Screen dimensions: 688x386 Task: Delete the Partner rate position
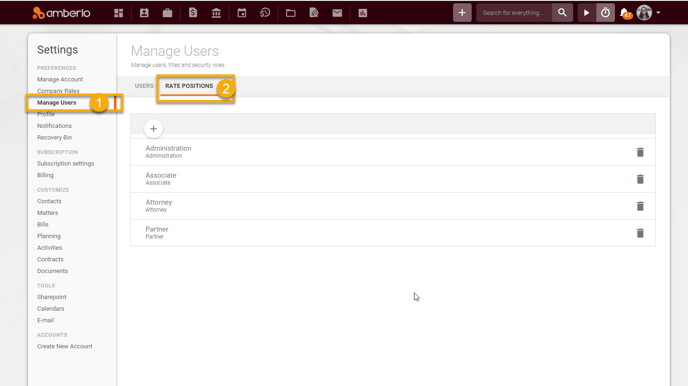click(640, 233)
